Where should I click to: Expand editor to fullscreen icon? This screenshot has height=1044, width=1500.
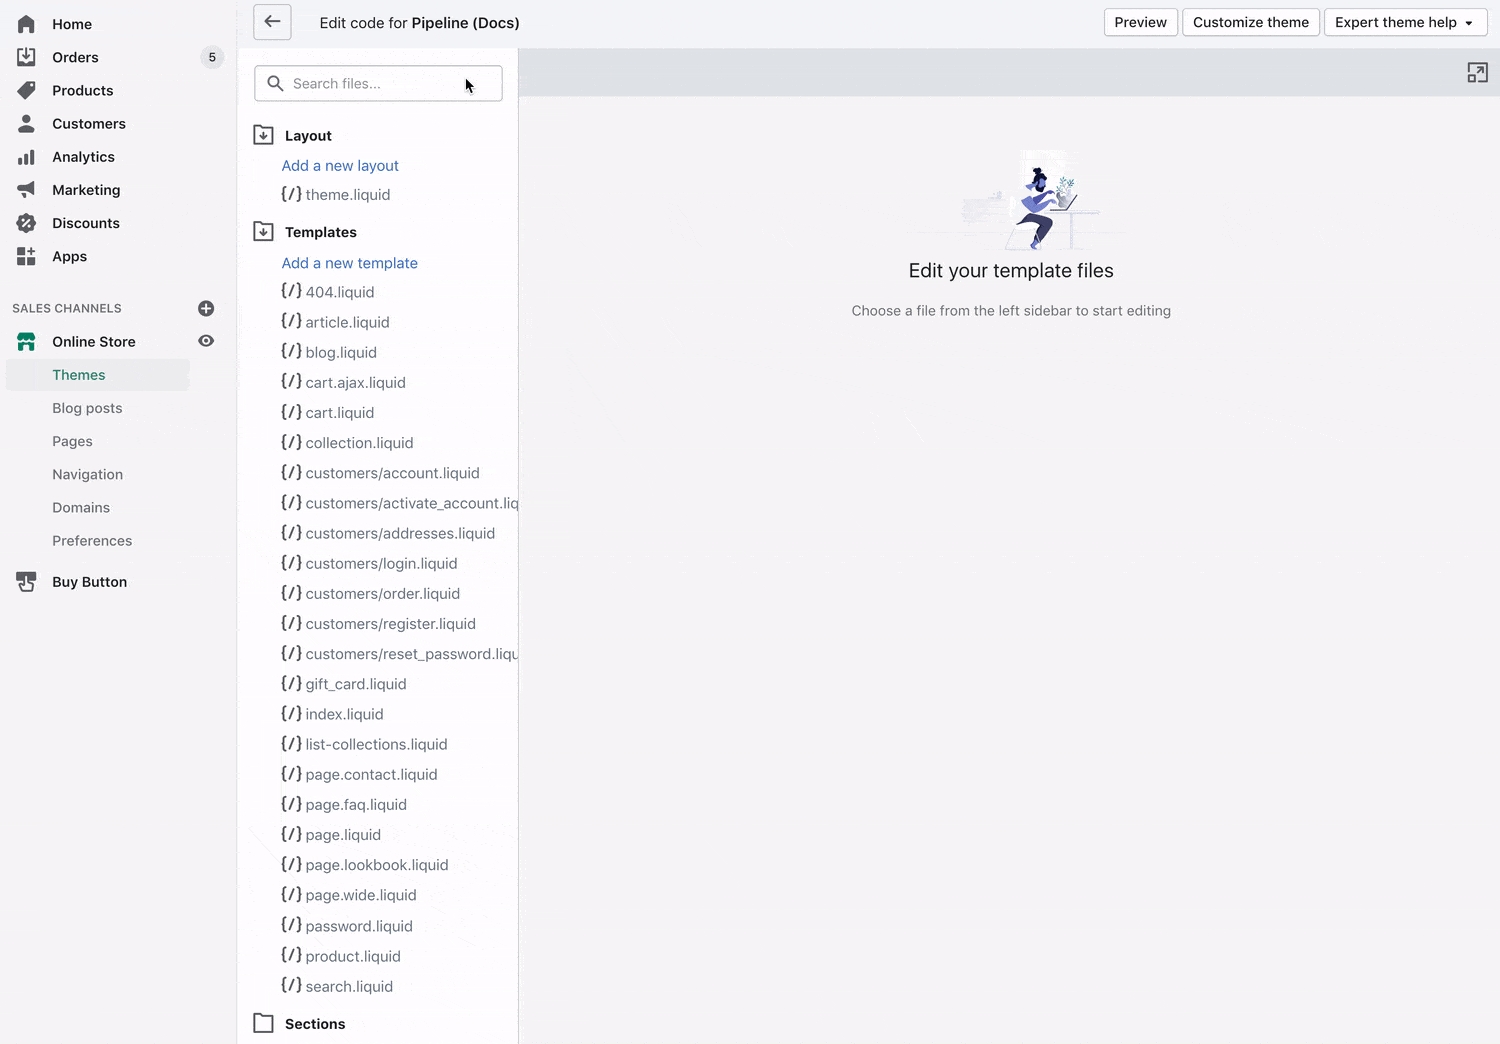(1477, 73)
